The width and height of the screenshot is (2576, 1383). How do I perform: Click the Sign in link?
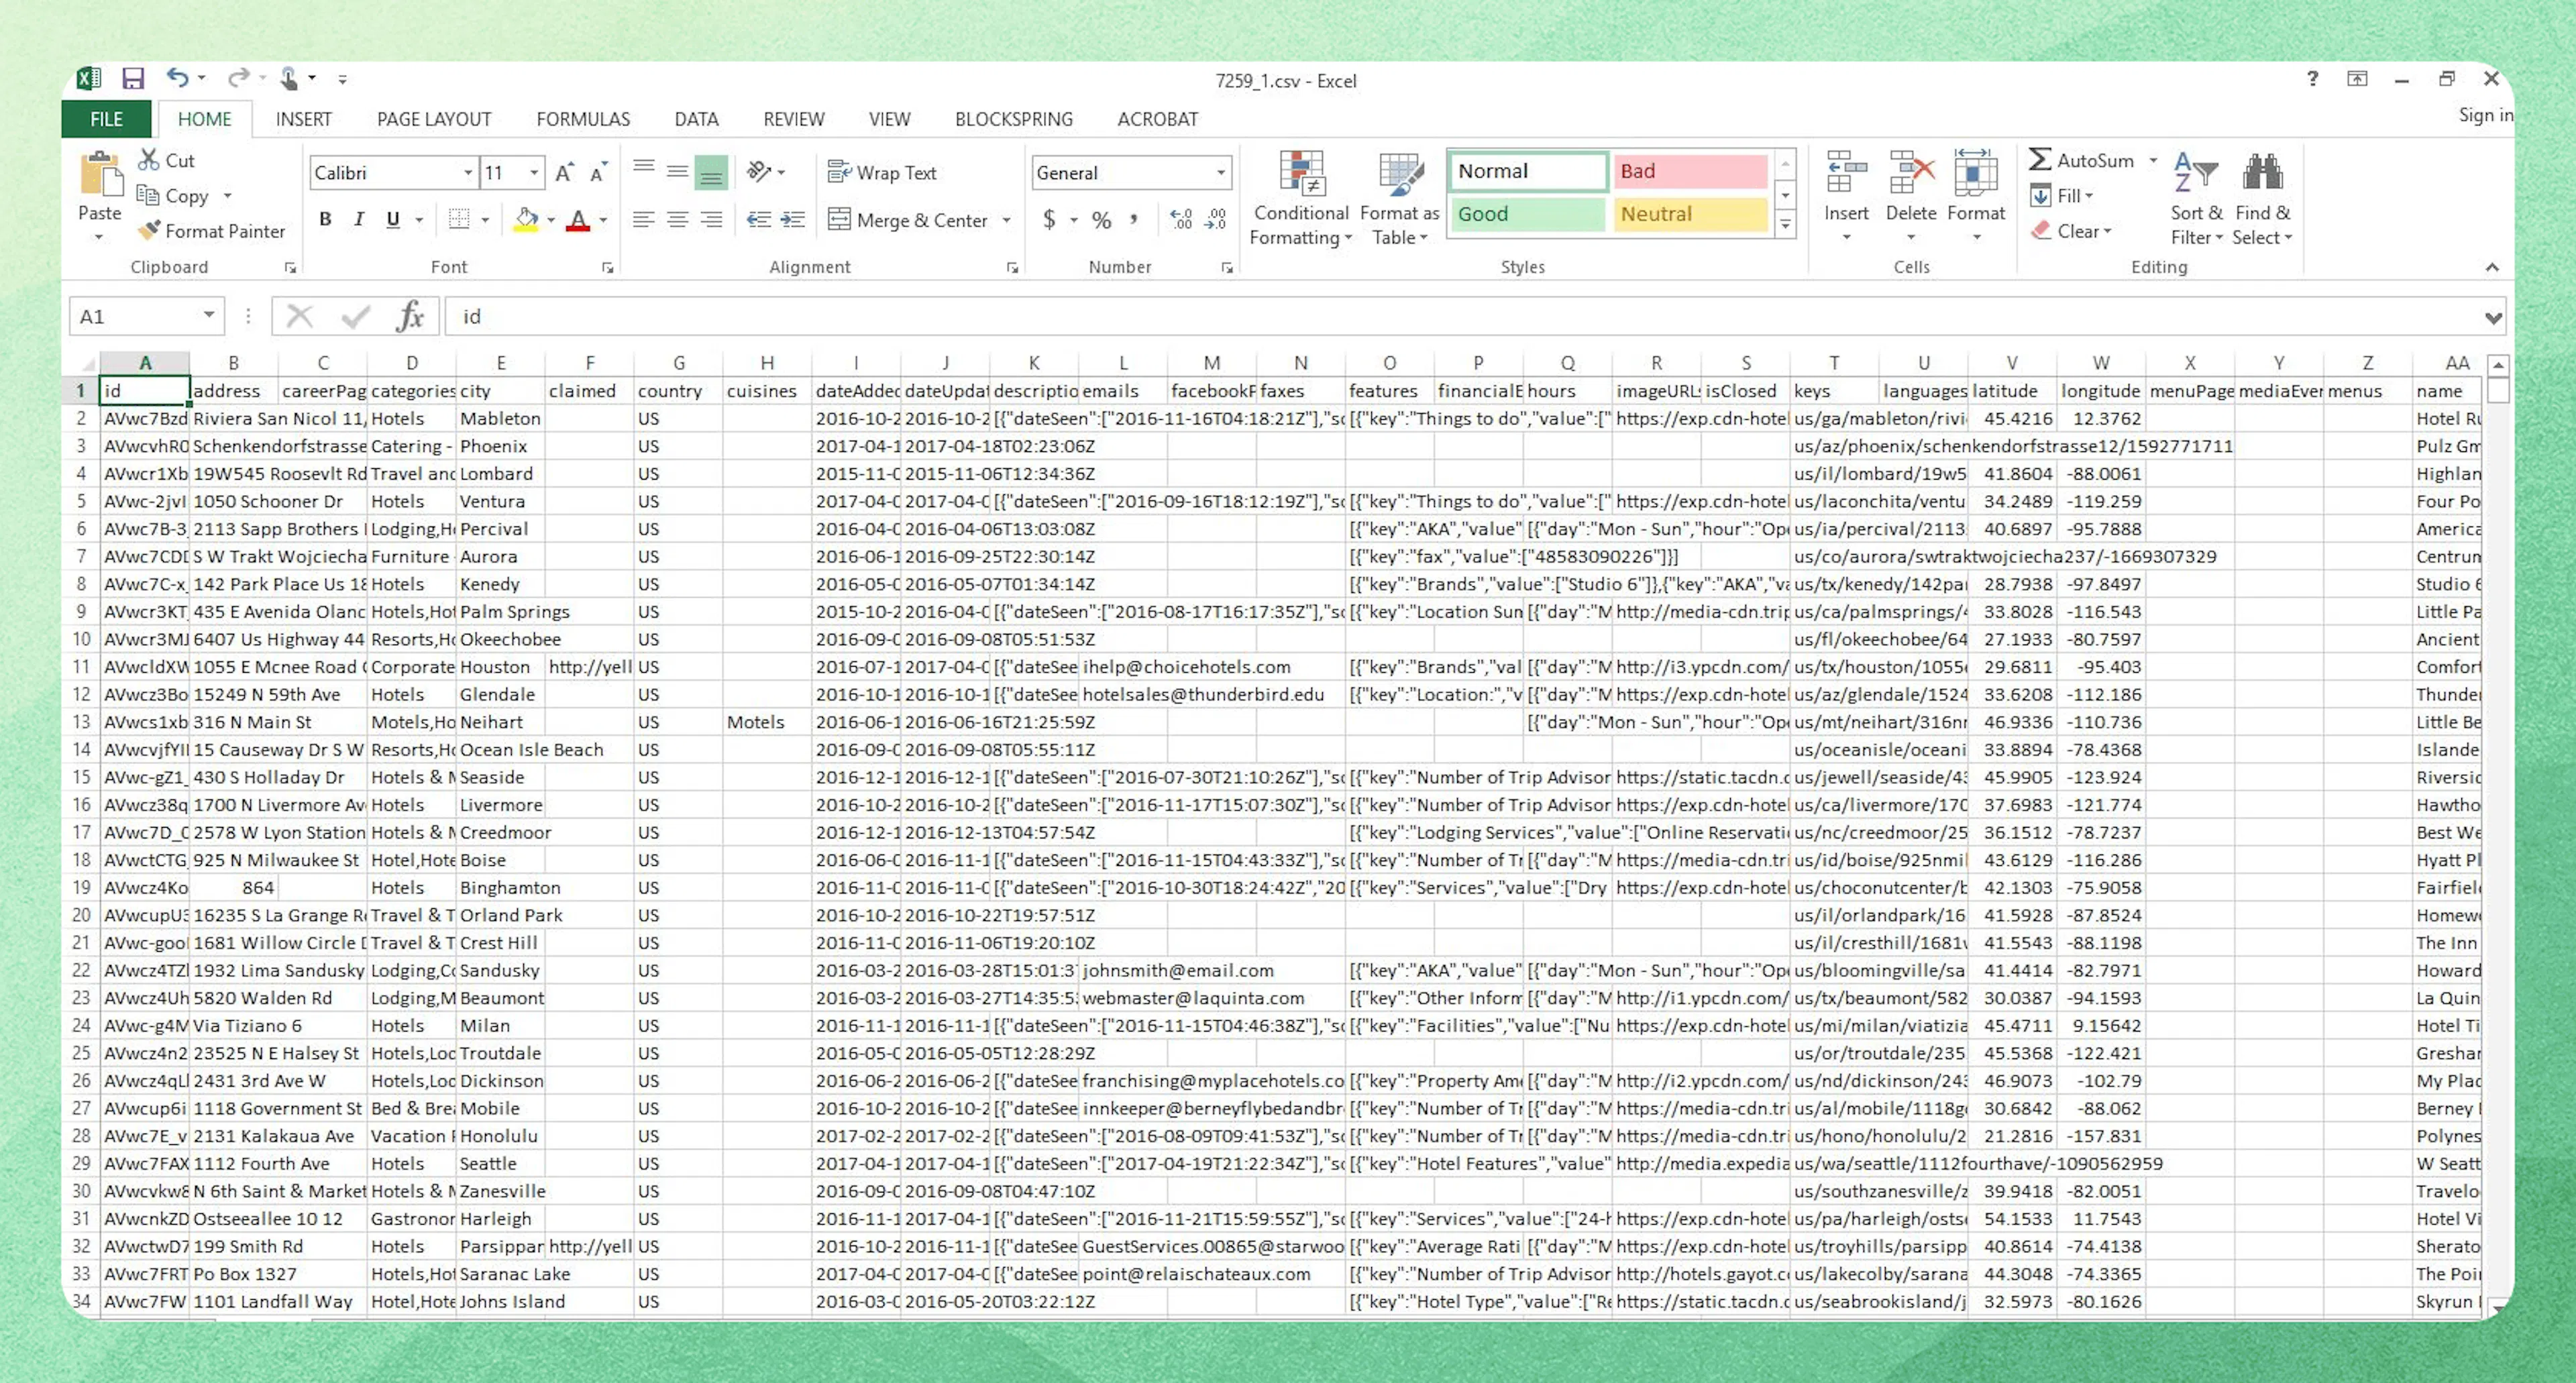(x=2485, y=115)
